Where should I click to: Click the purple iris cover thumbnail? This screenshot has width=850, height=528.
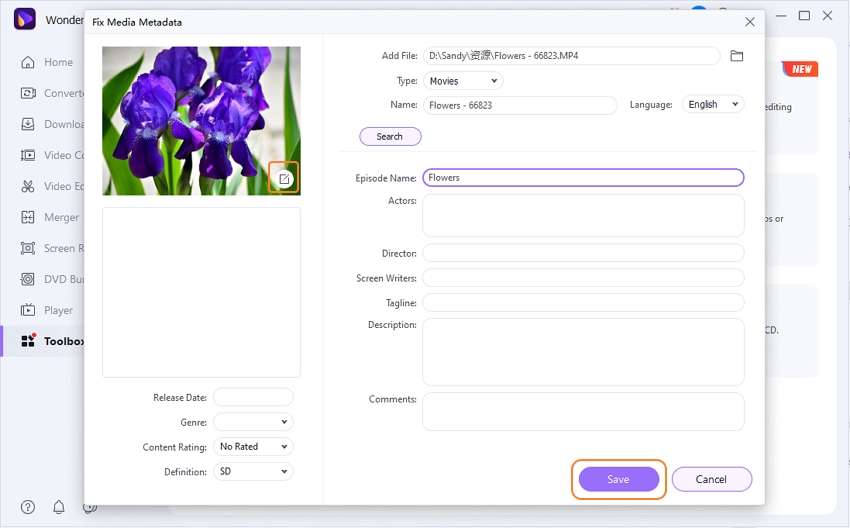[201, 121]
